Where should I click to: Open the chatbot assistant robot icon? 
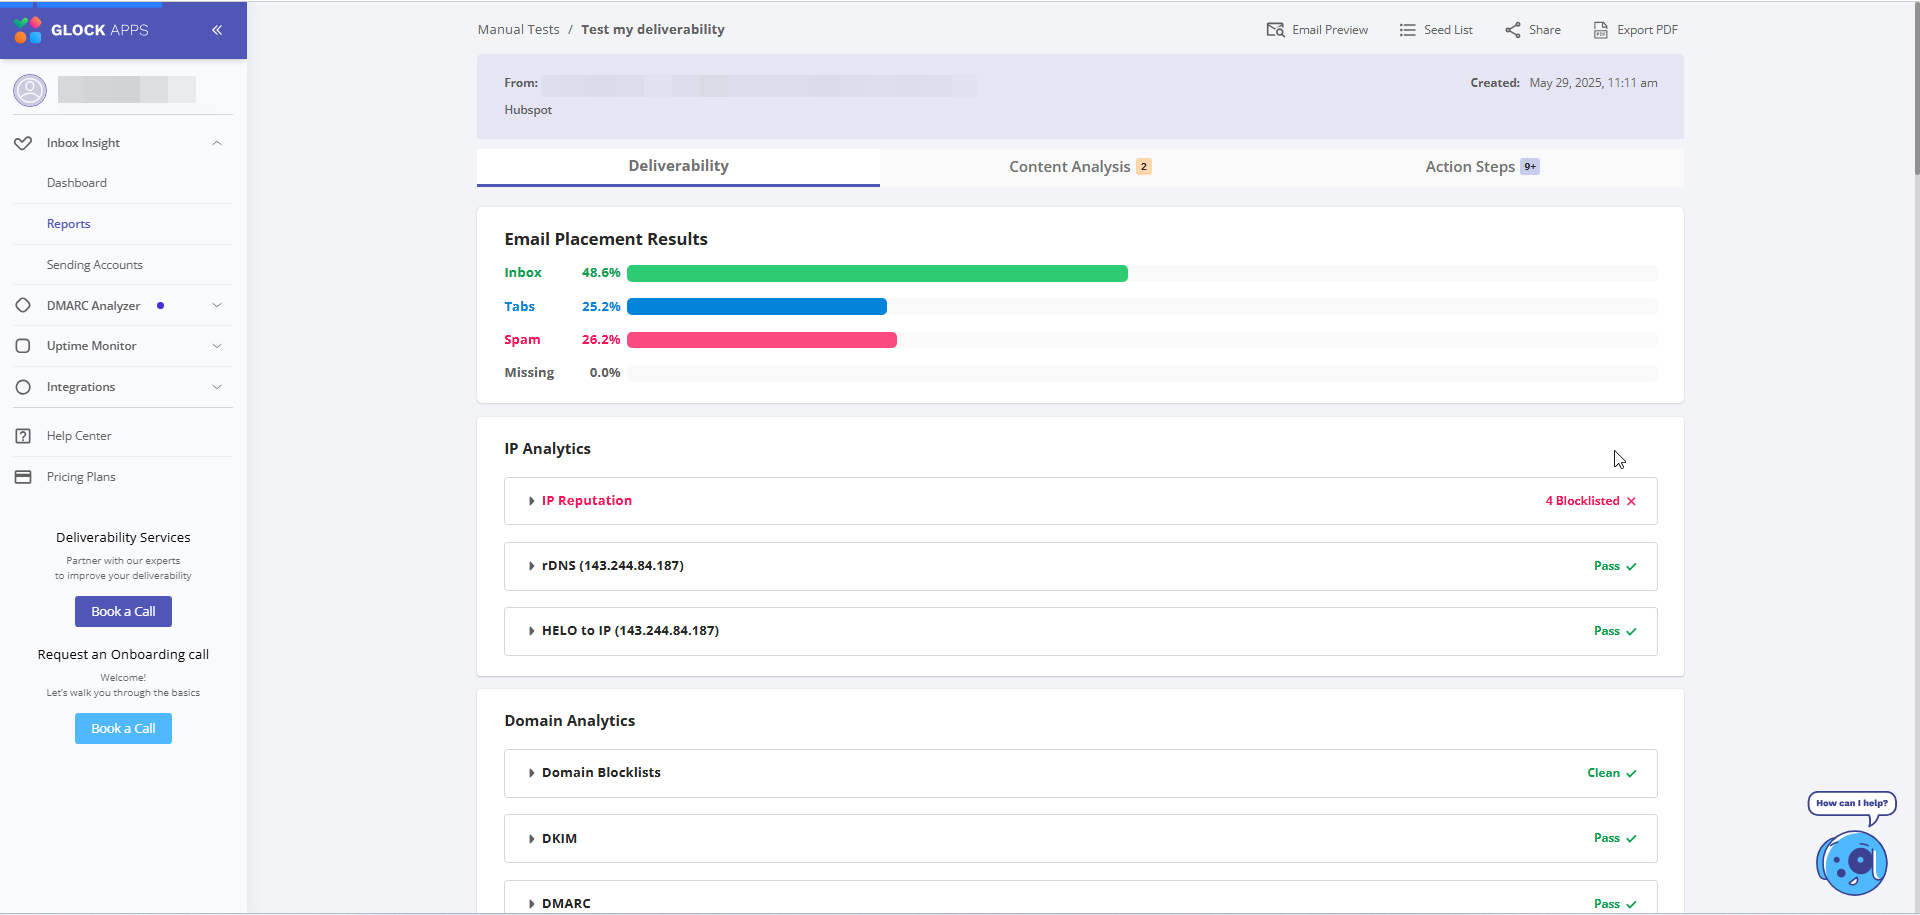tap(1851, 862)
